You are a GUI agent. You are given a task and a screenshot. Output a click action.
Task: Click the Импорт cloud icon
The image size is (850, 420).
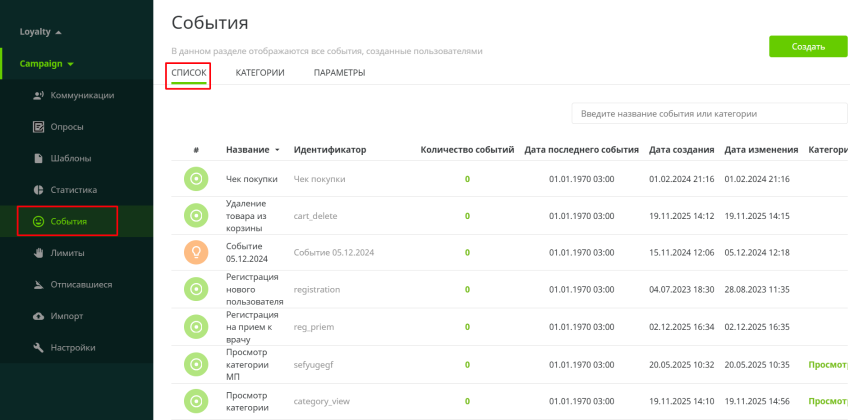point(39,316)
